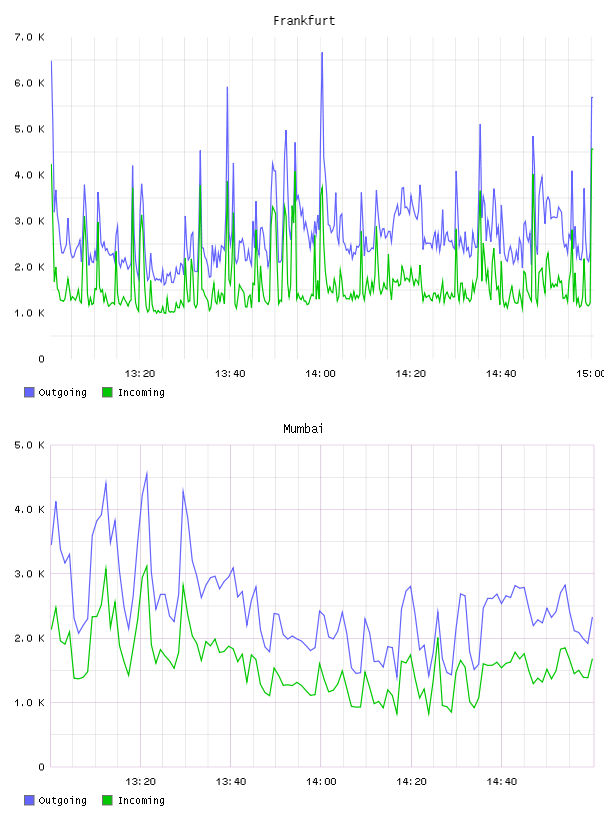Click 14:20 time label on Mumbai chart

411,782
